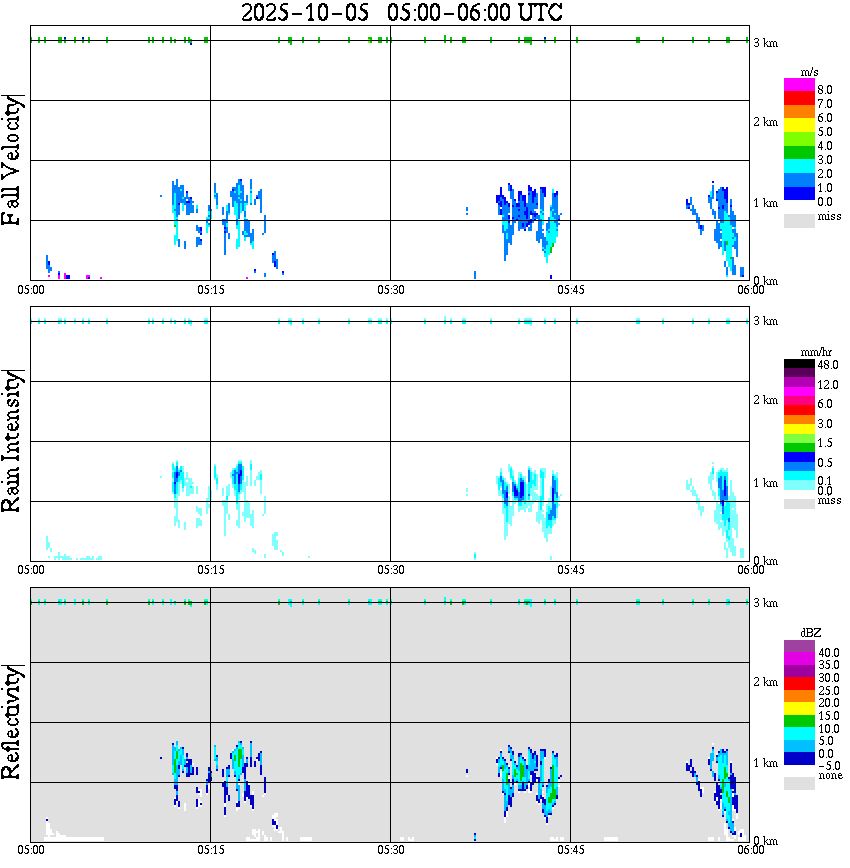Select green swatch in Reflectivity legend

799,721
